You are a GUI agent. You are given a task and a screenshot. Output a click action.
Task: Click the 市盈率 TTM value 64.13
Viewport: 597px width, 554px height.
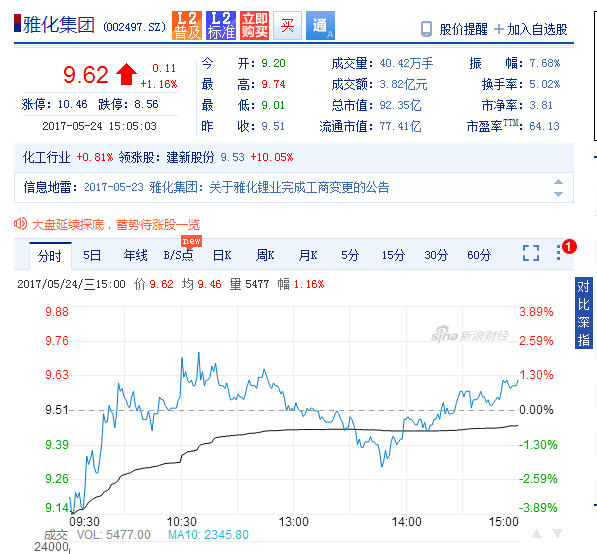tap(544, 126)
